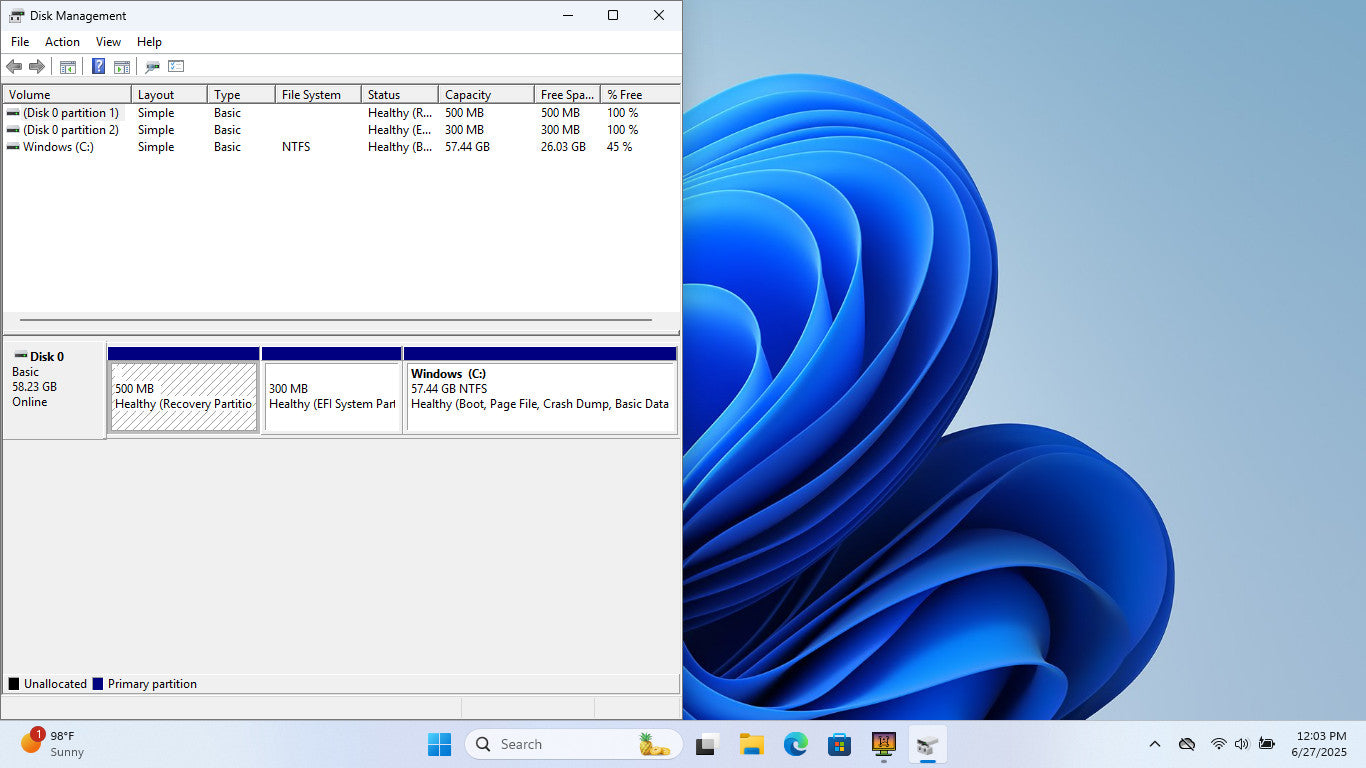Click the OneDrive cloud tray icon
Viewport: 1366px width, 768px height.
tap(1187, 744)
